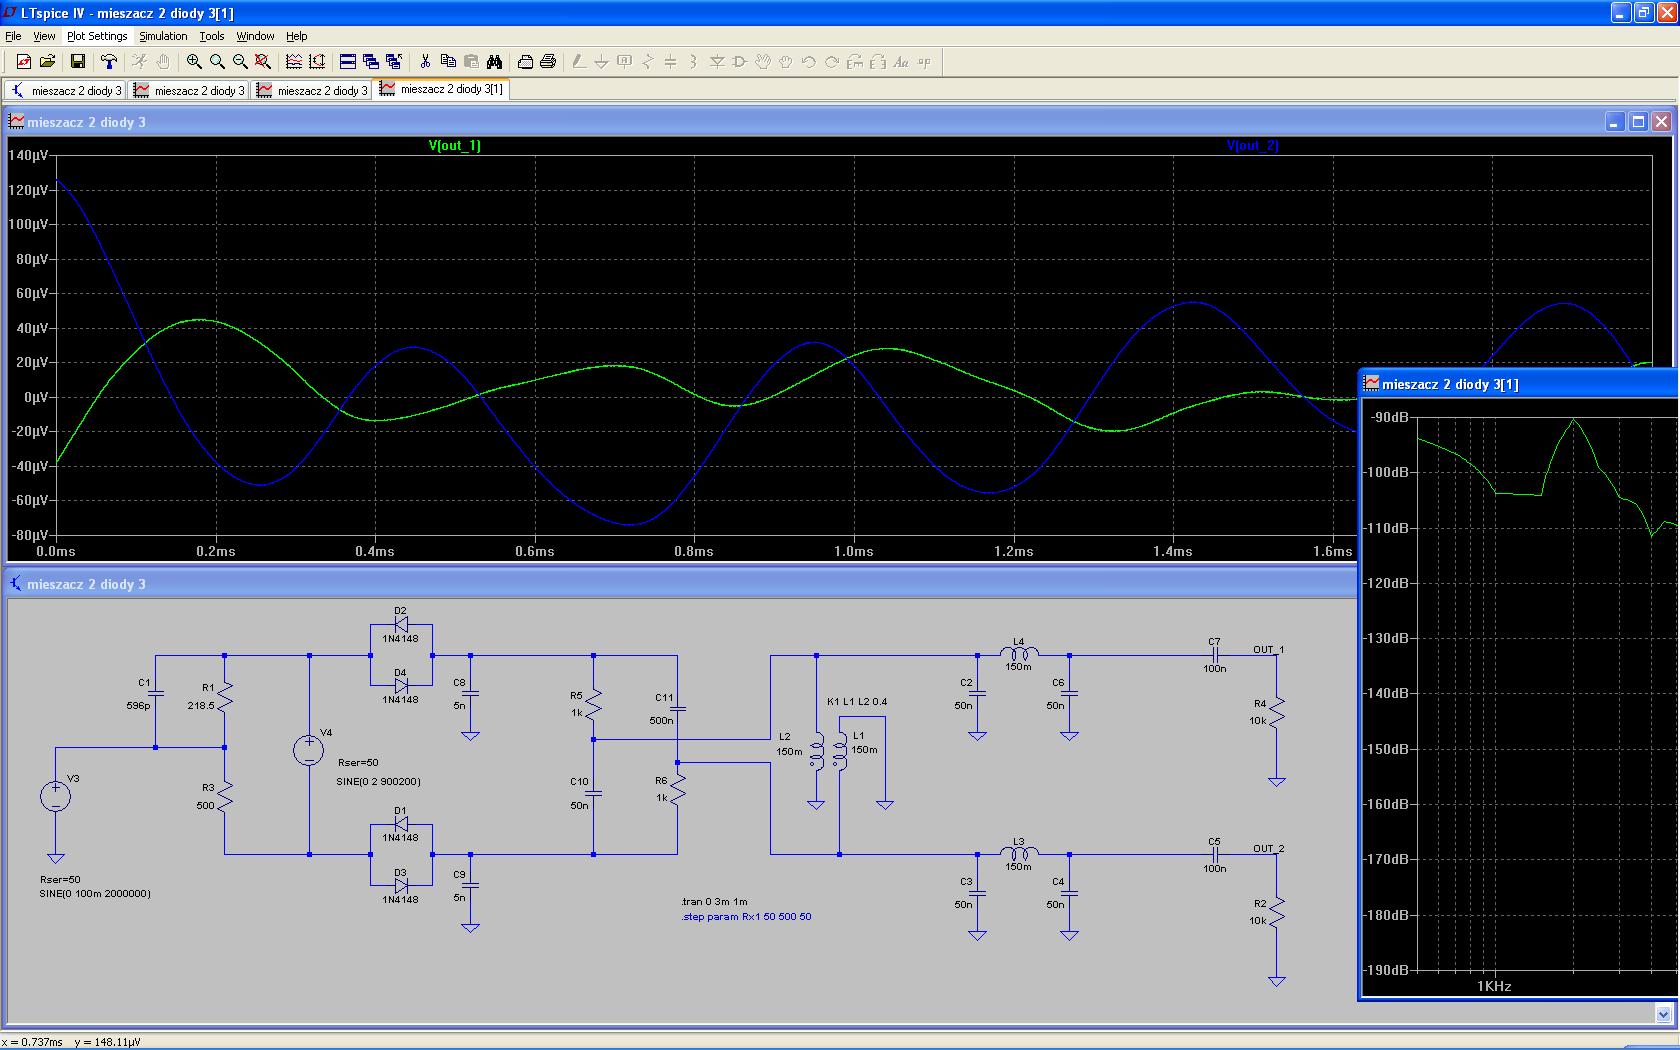Screen dimensions: 1680x1050
Task: Save using the floppy disk icon
Action: (77, 62)
